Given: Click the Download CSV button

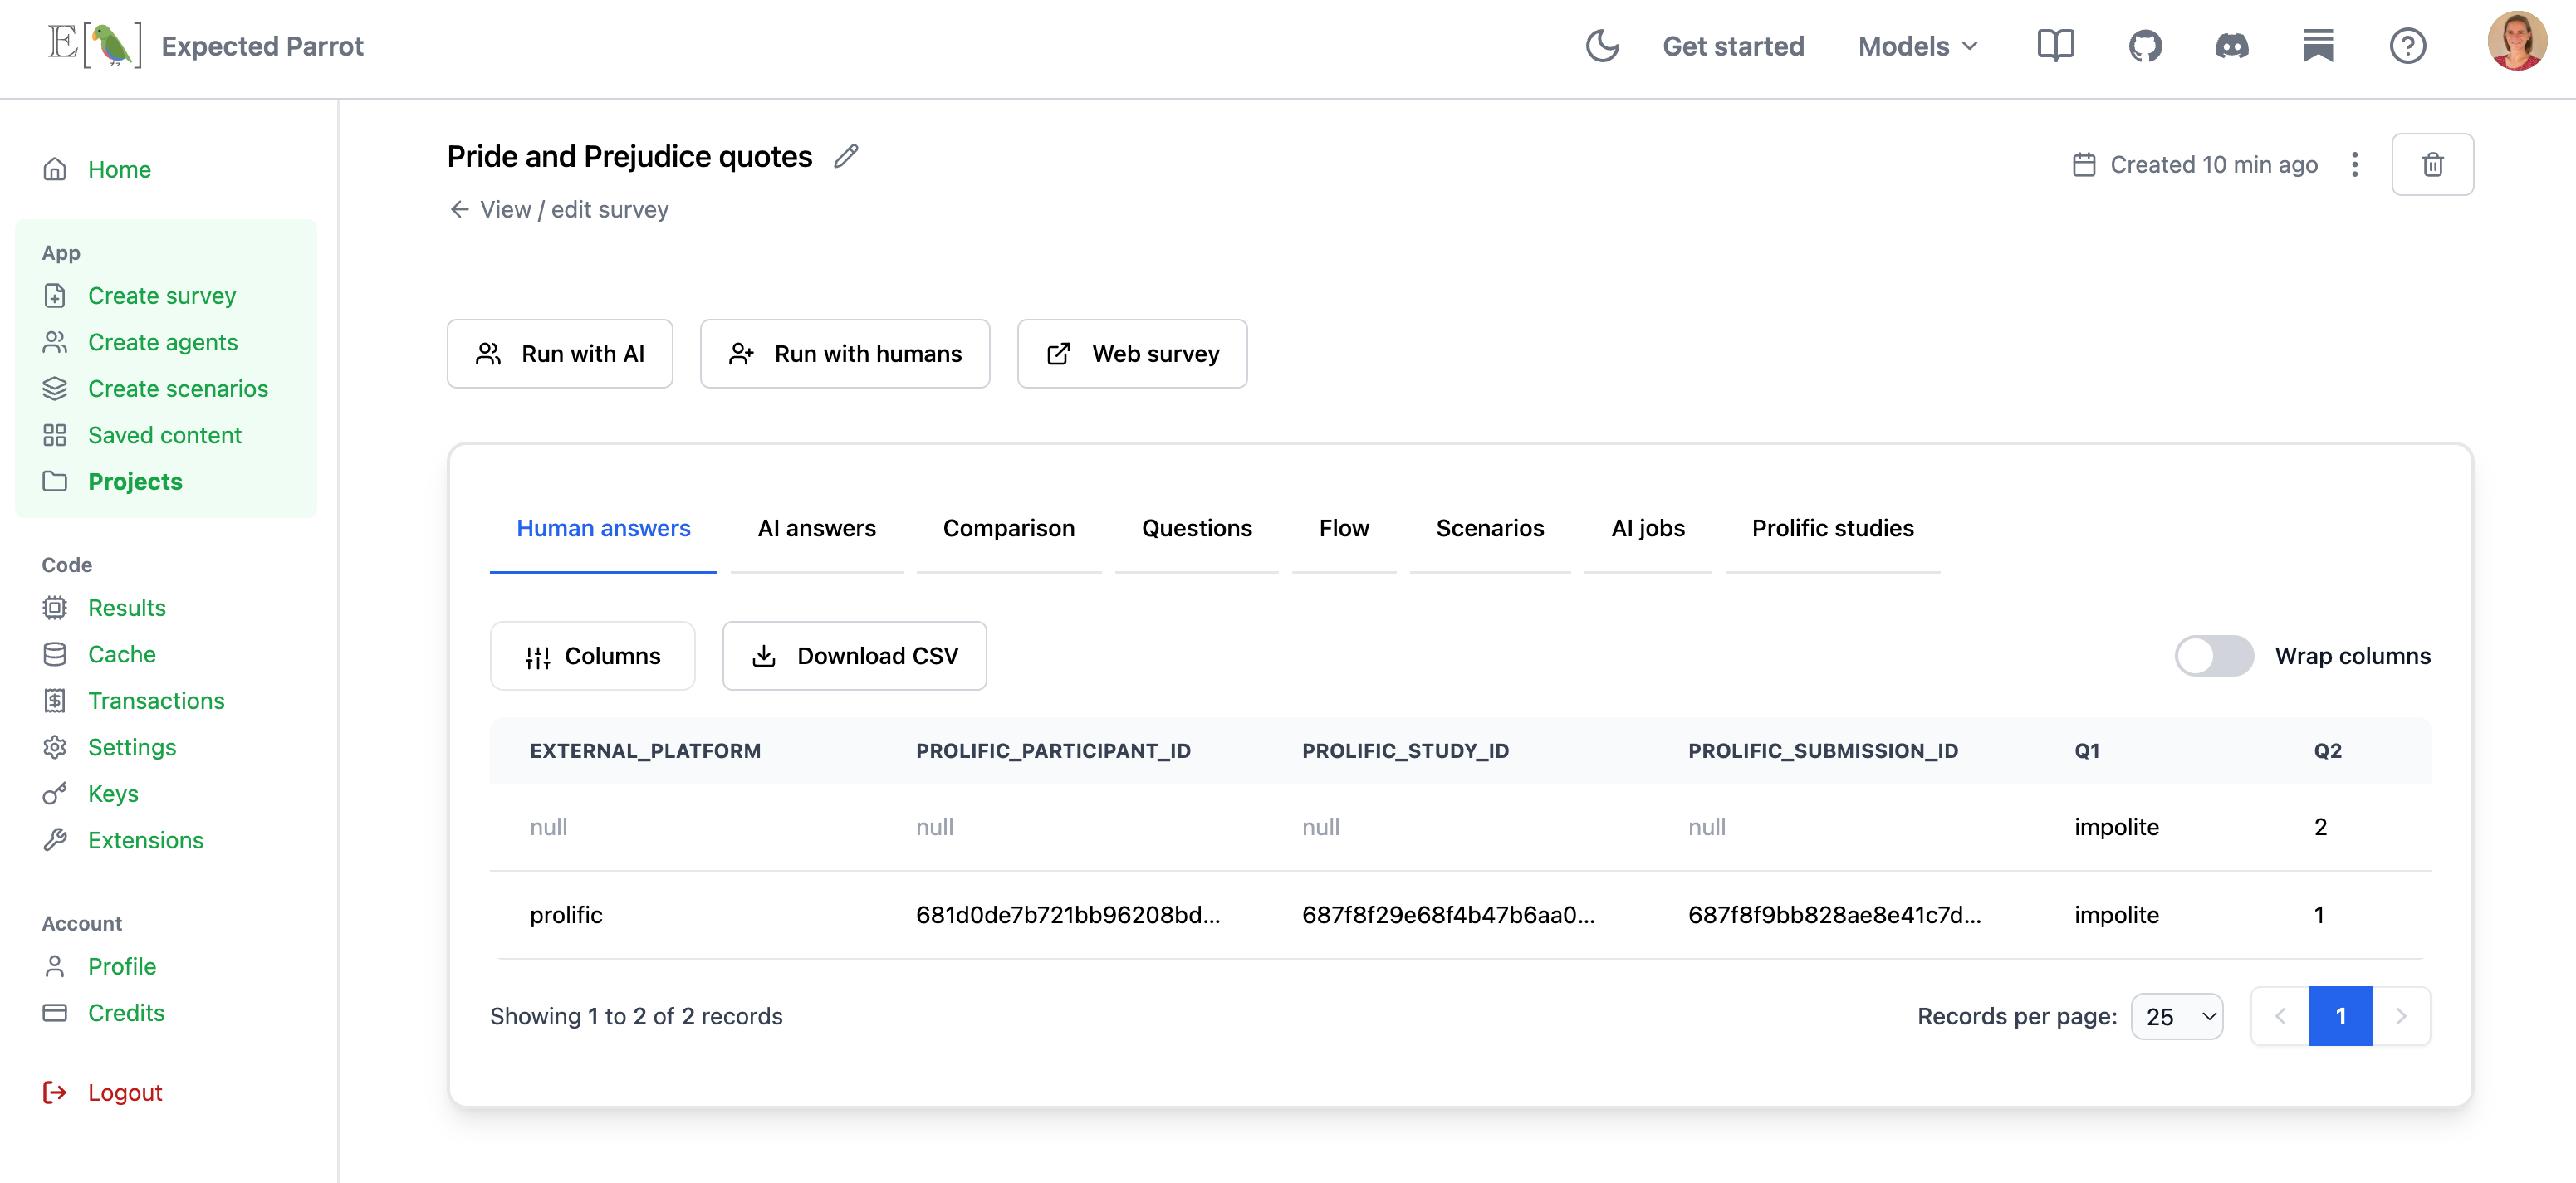Looking at the screenshot, I should click(854, 656).
